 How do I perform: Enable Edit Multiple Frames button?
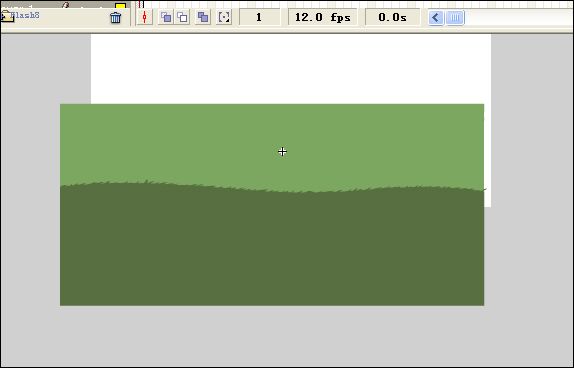[203, 17]
